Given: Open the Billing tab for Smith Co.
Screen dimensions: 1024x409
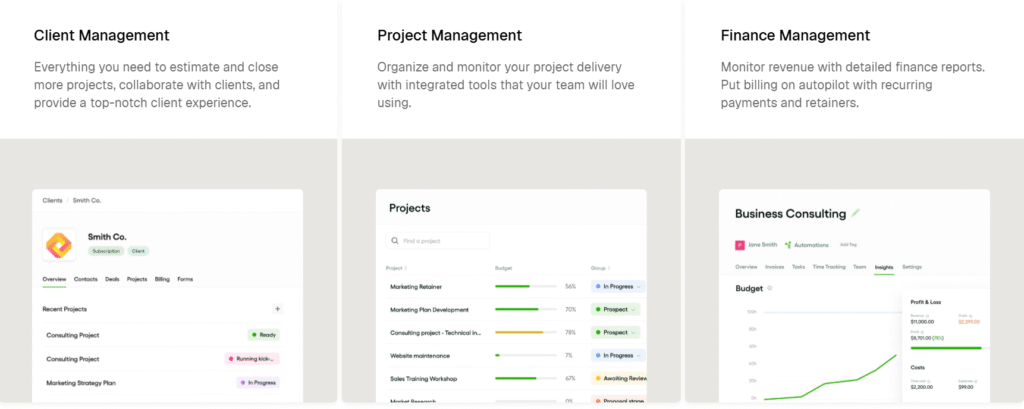Looking at the screenshot, I should [x=162, y=279].
